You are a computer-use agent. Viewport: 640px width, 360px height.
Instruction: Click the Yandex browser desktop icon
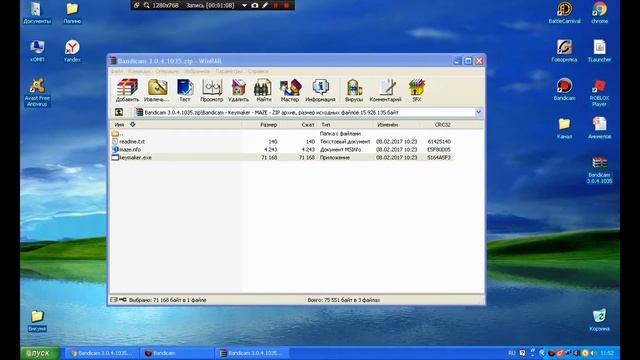(72, 51)
